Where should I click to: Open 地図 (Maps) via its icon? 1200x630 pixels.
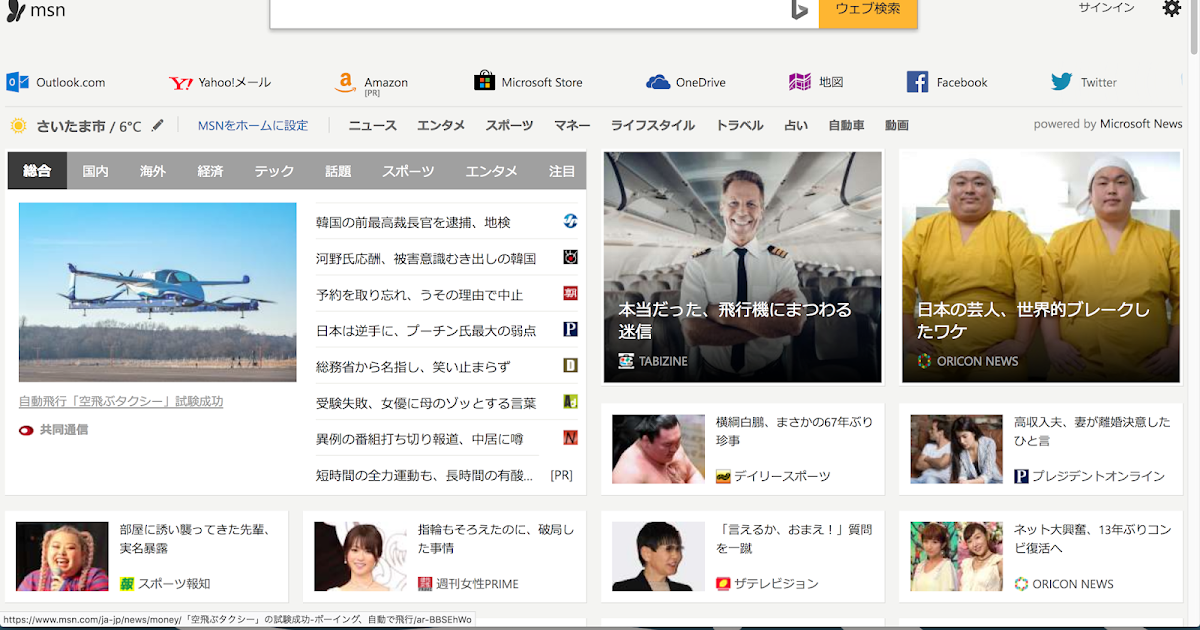click(x=799, y=81)
